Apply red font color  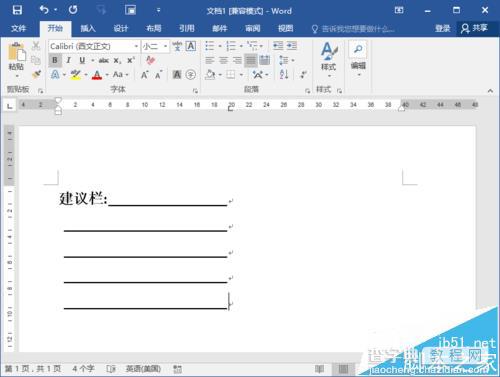tap(97, 74)
